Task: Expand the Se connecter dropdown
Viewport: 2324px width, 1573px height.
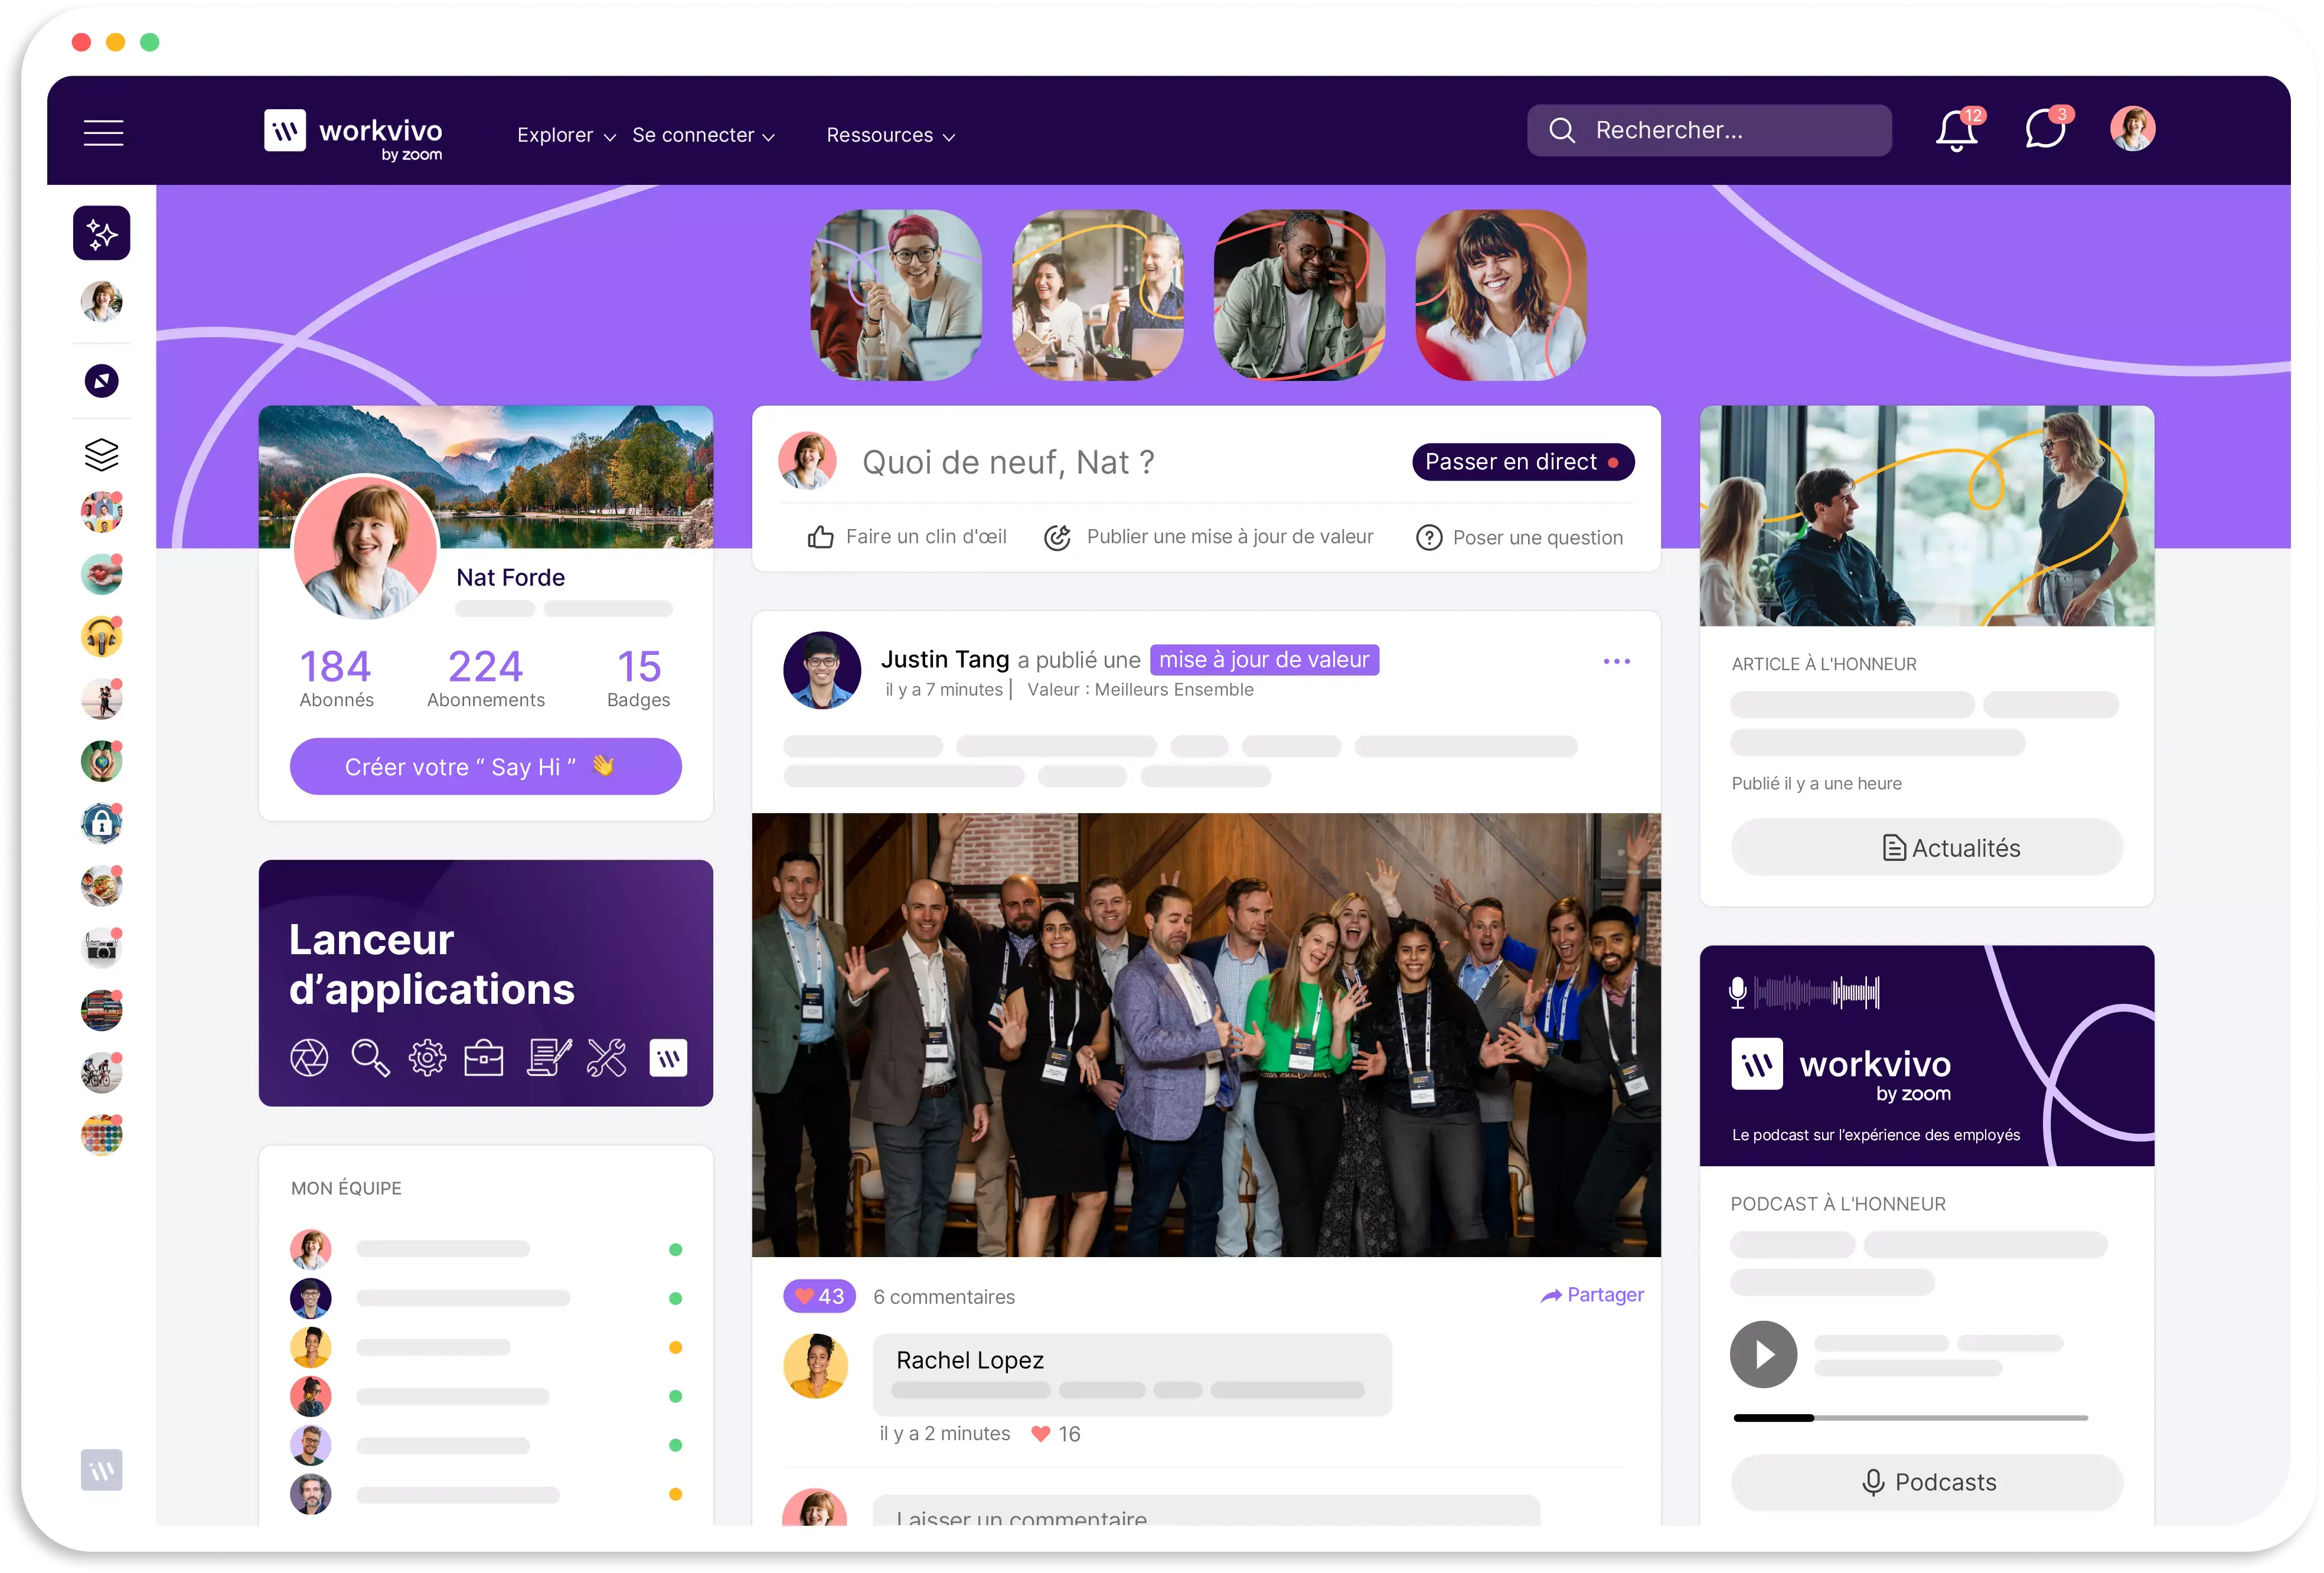Action: 703,136
